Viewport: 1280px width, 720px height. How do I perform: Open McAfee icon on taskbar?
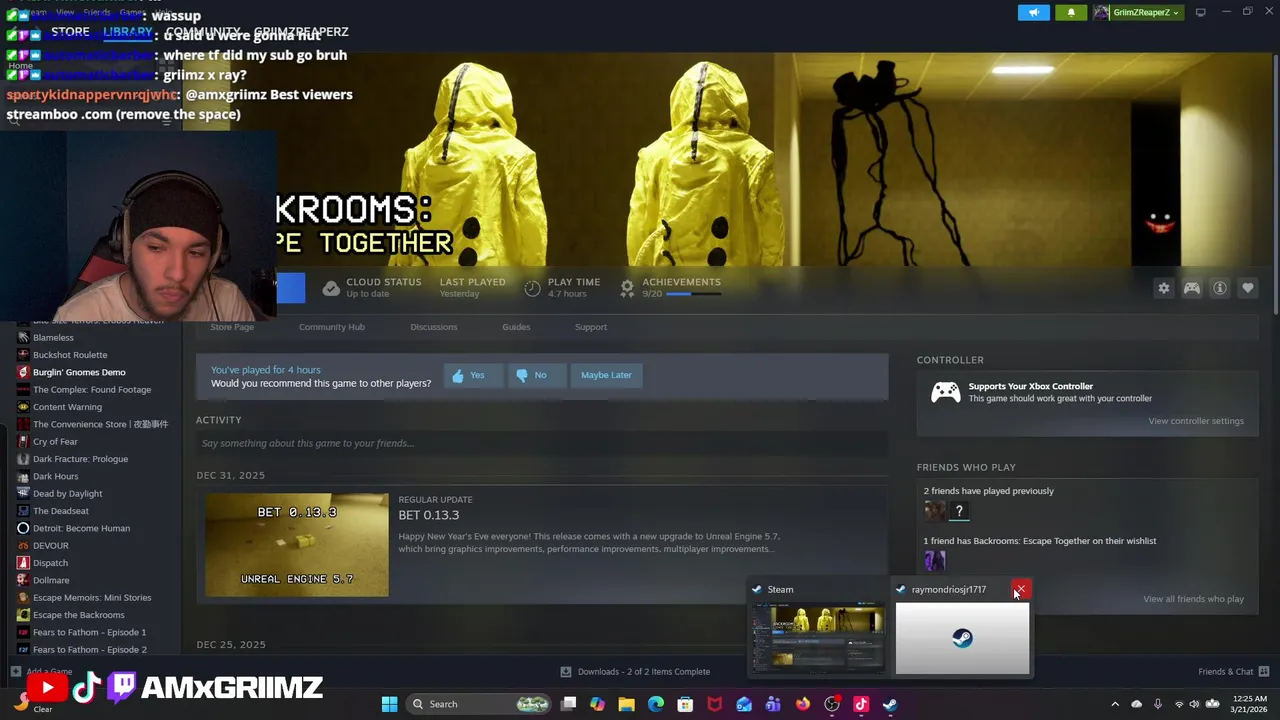tap(714, 704)
